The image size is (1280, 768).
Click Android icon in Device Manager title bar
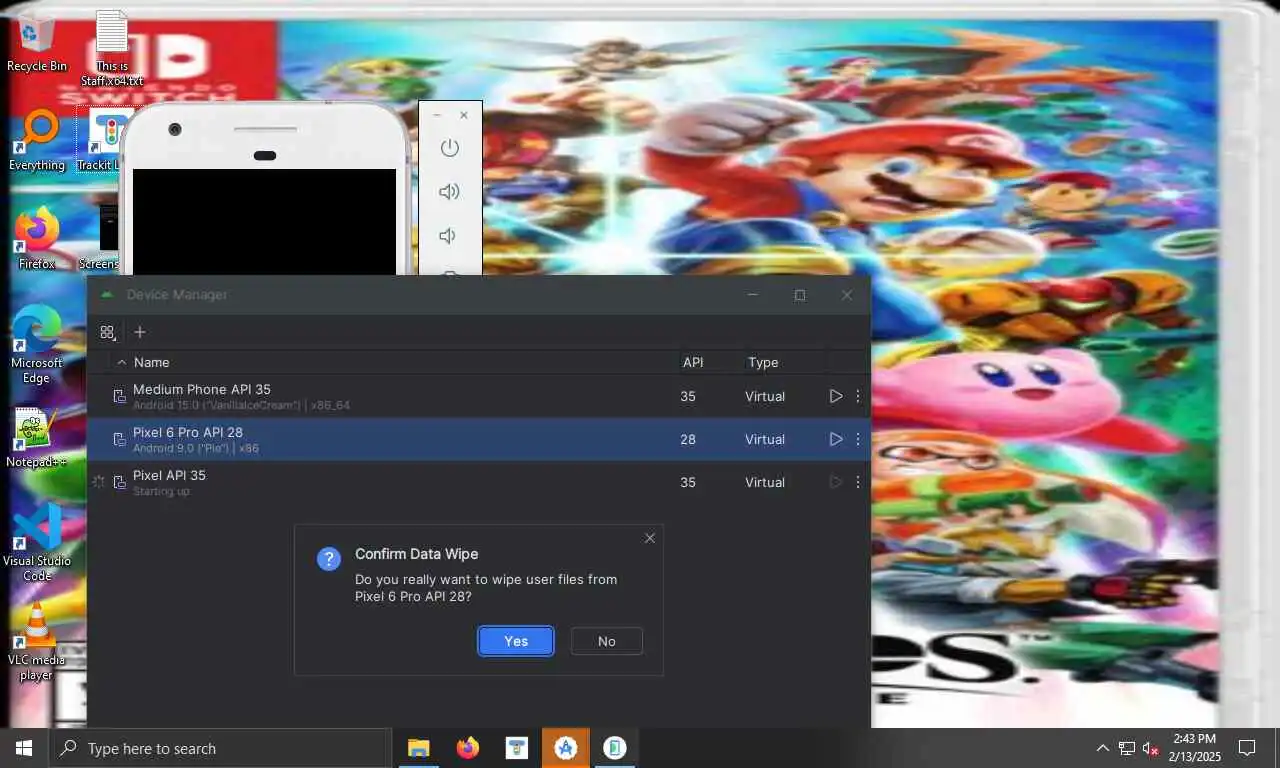pos(107,295)
